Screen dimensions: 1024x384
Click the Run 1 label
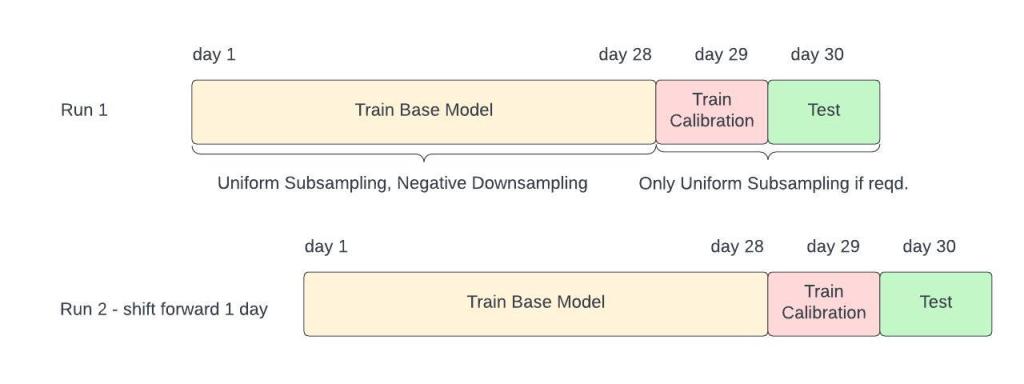[84, 110]
